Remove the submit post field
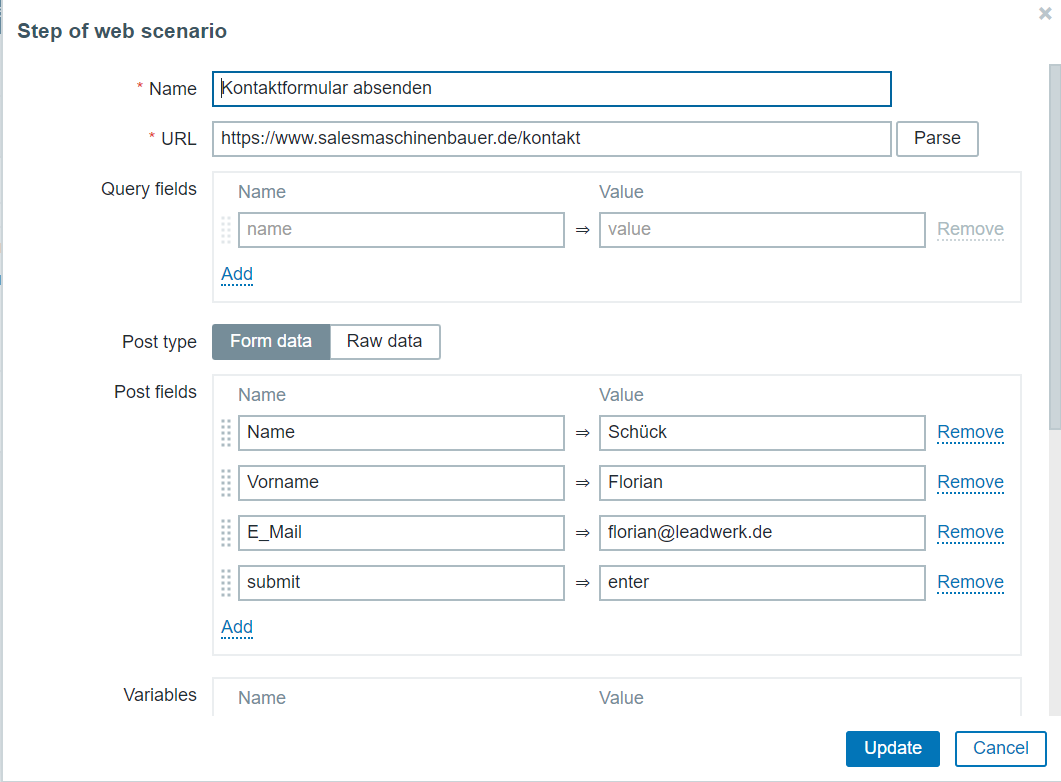1061x782 pixels. pos(970,582)
